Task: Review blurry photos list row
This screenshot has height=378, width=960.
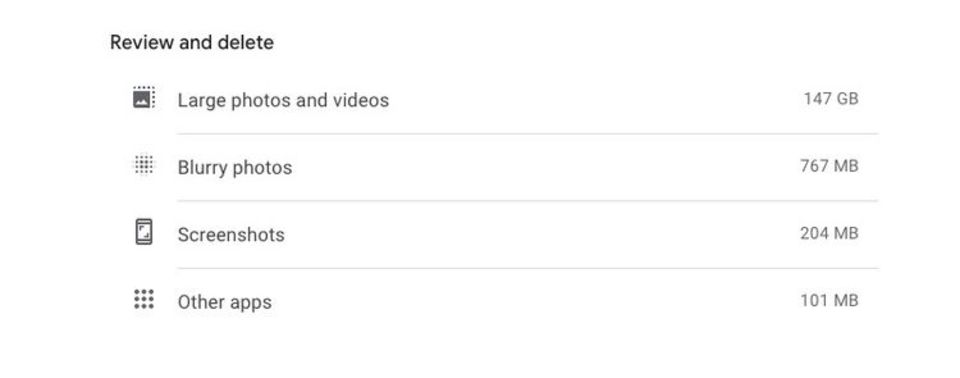Action: click(496, 167)
